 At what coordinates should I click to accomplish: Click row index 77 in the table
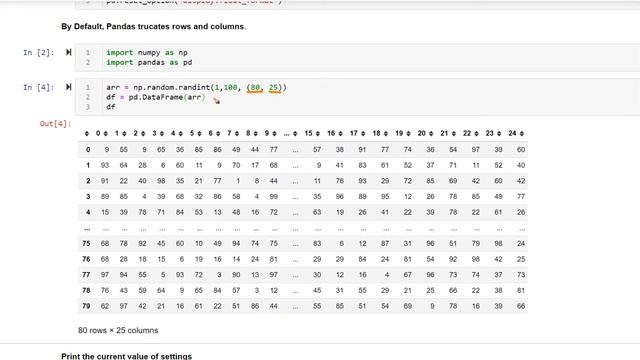click(x=86, y=275)
